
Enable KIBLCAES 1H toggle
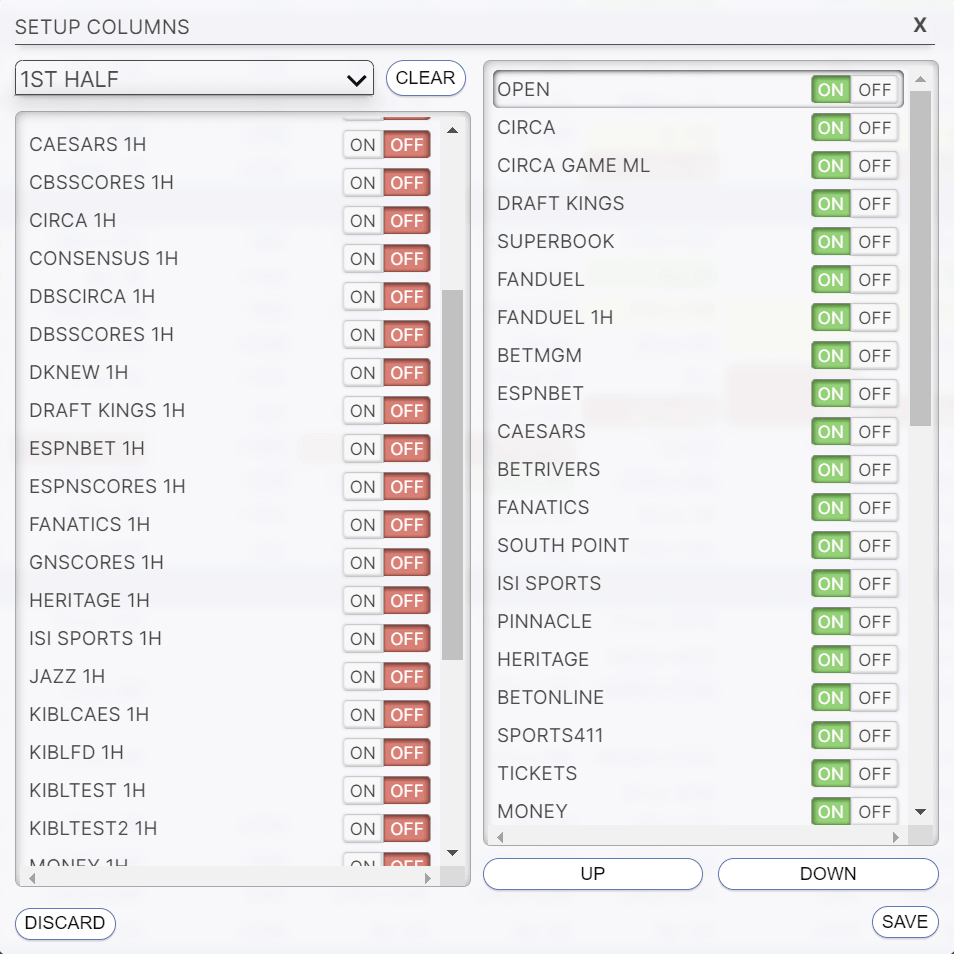click(363, 714)
